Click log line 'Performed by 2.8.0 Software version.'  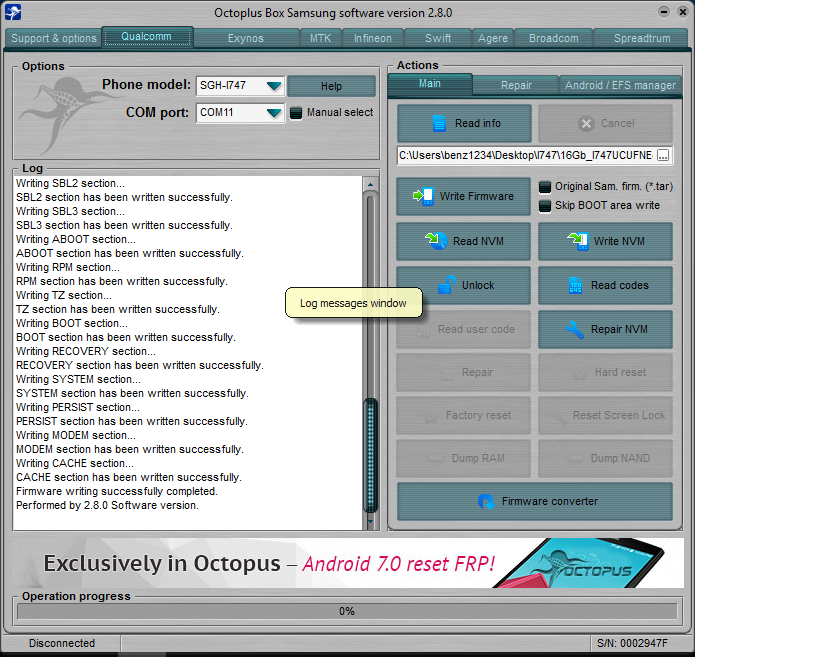108,506
